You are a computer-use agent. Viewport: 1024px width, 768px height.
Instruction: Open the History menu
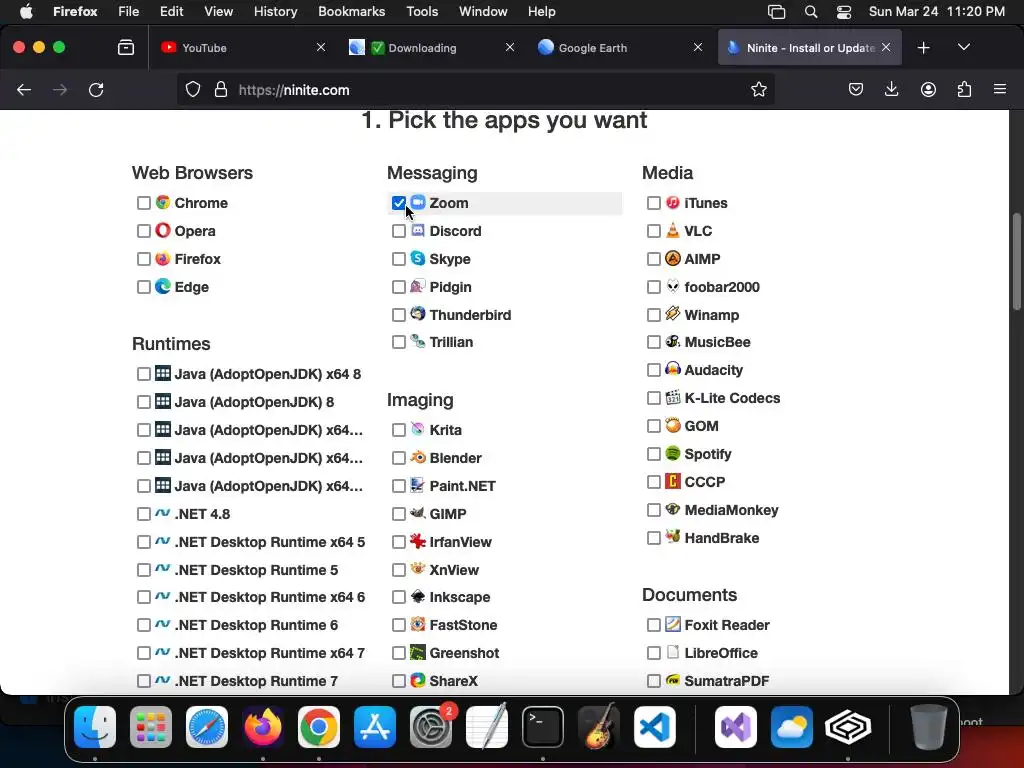click(x=275, y=11)
